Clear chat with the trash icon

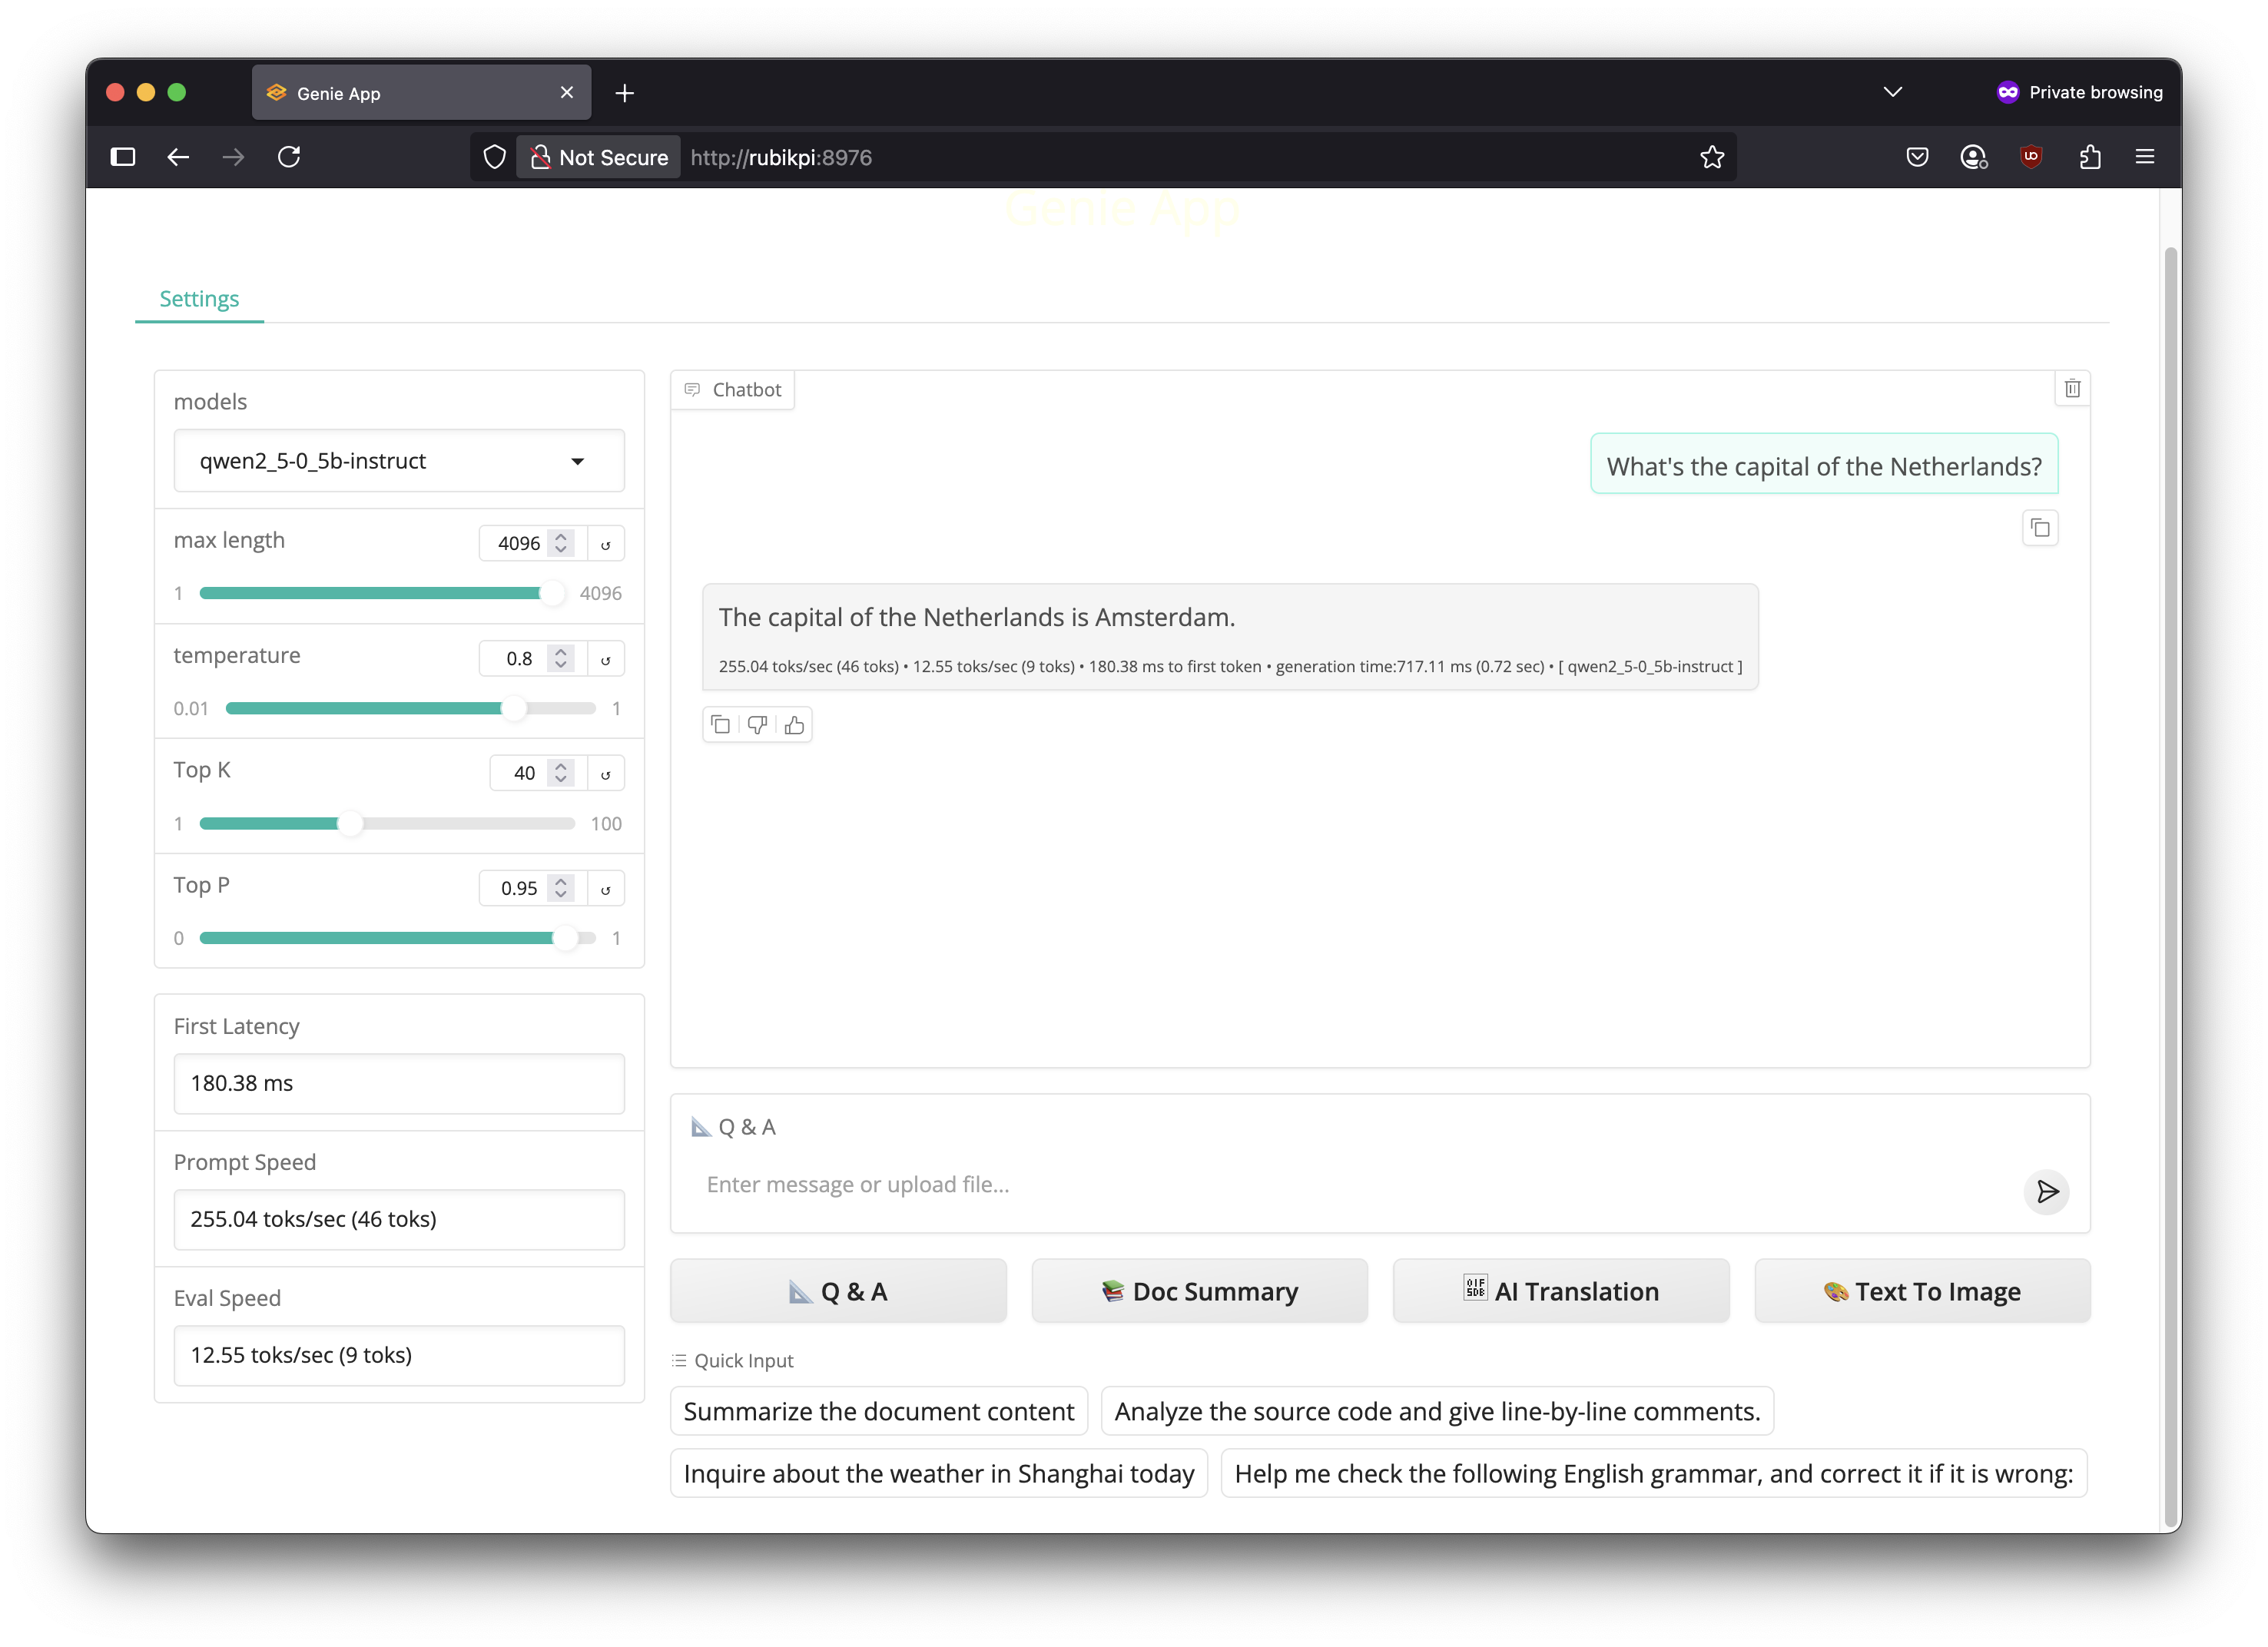click(2072, 389)
